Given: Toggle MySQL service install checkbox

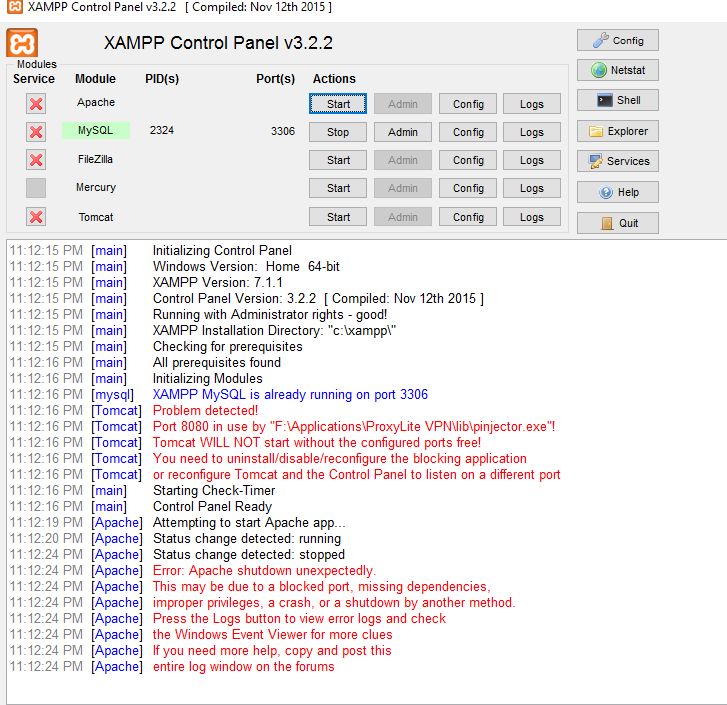Looking at the screenshot, I should pyautogui.click(x=36, y=132).
